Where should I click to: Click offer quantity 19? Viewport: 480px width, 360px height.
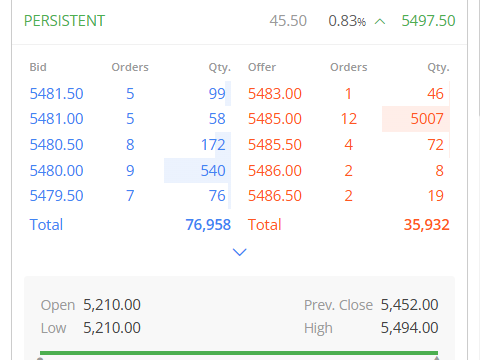pyautogui.click(x=436, y=196)
